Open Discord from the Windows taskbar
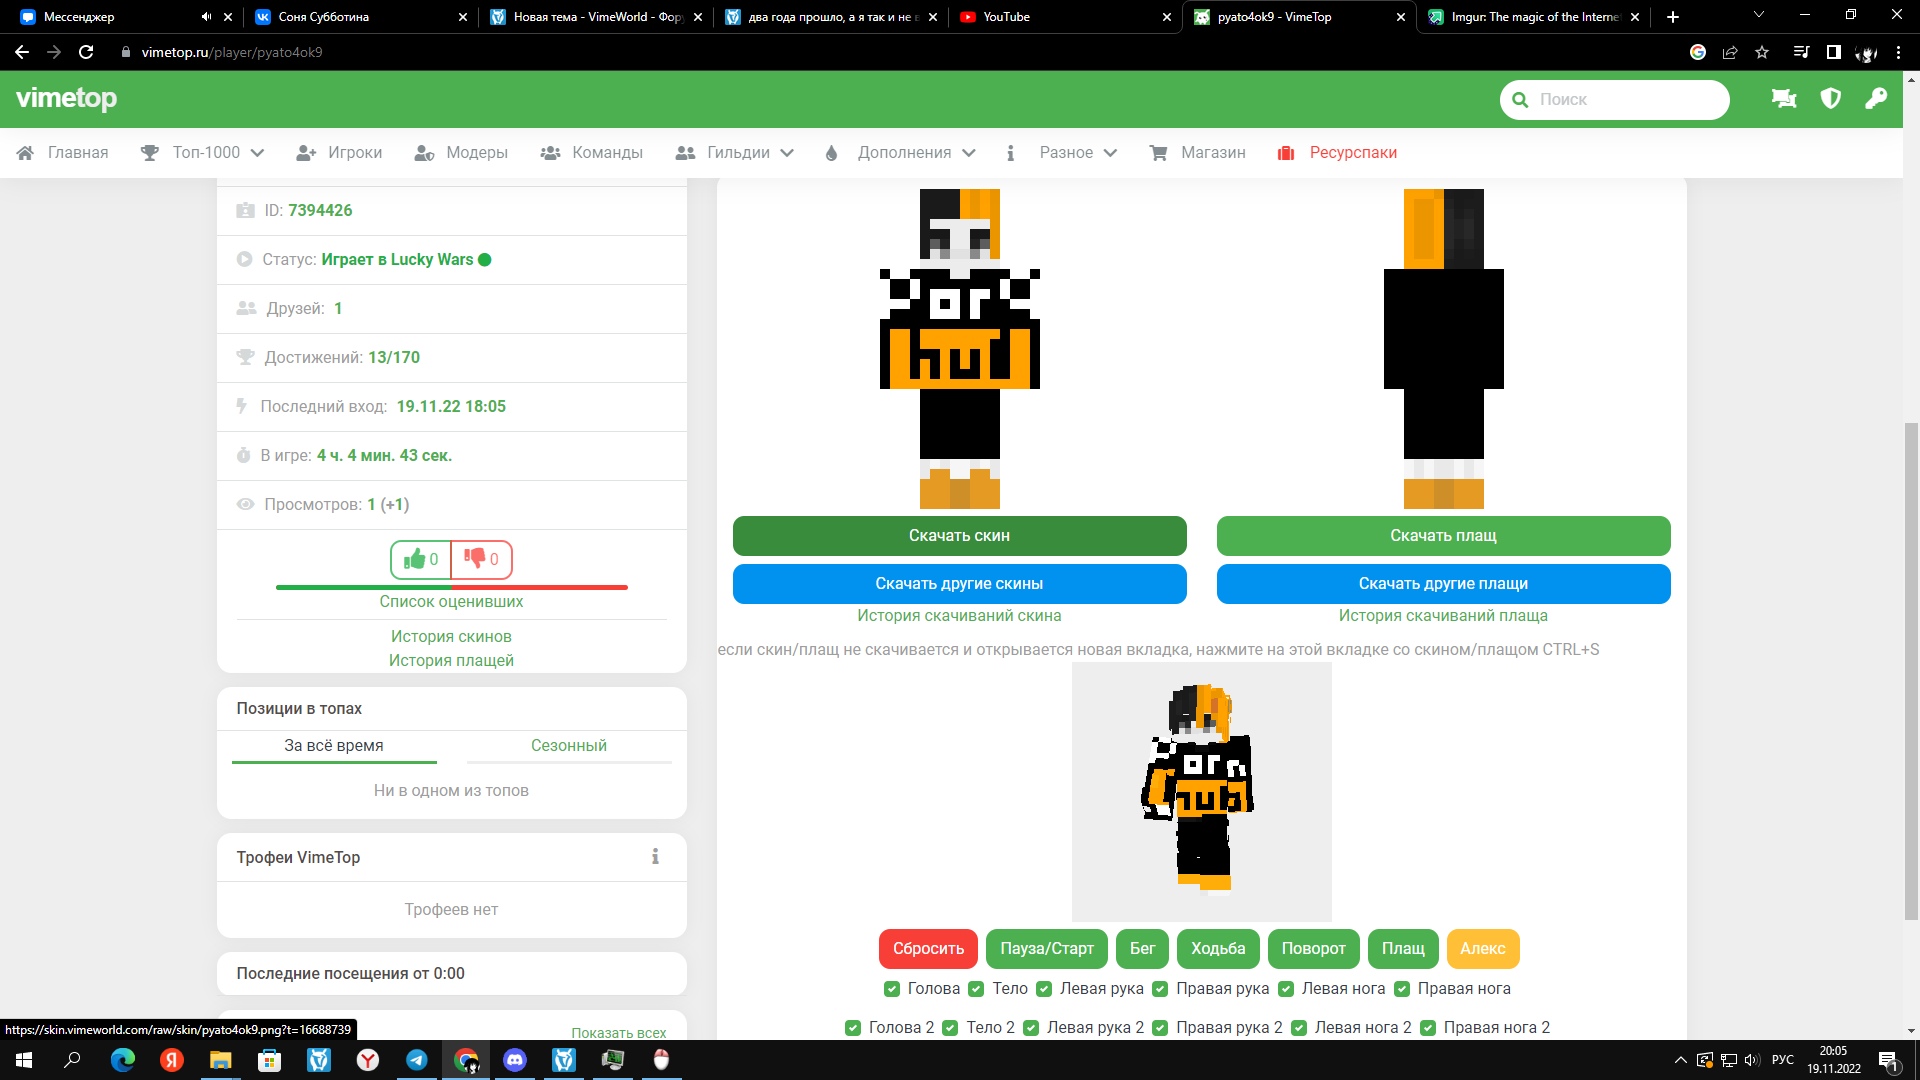1920x1080 pixels. pos(515,1060)
